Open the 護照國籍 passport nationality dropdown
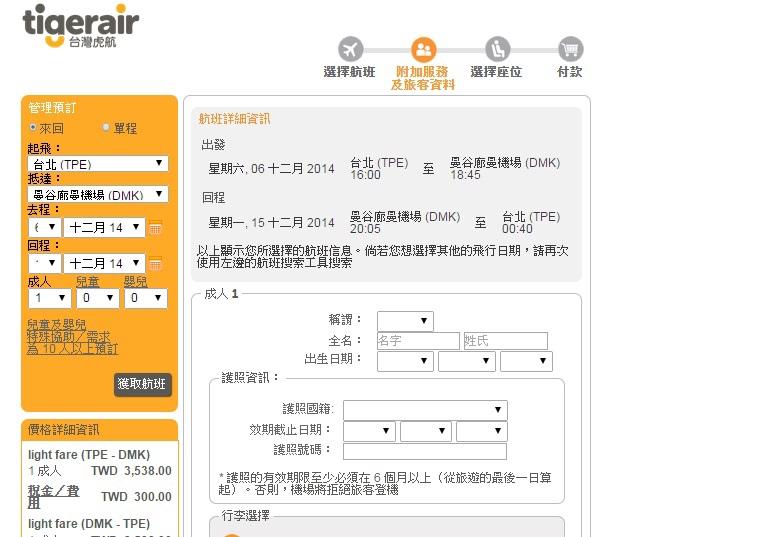Screen dimensions: 758x537 (425, 410)
